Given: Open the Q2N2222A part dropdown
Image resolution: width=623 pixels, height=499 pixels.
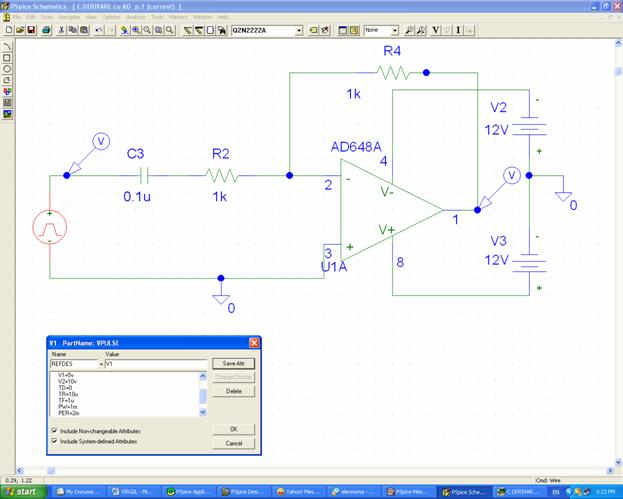Looking at the screenshot, I should tap(298, 31).
